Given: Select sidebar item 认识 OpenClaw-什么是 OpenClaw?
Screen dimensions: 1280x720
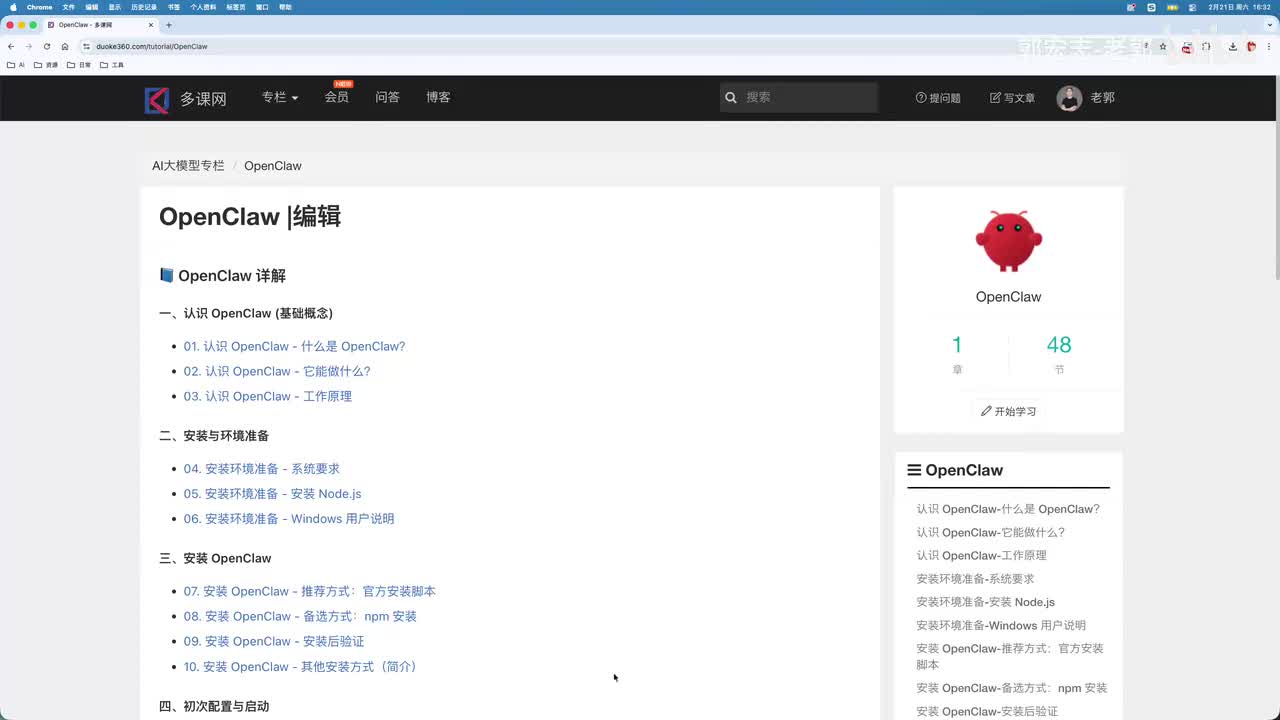Looking at the screenshot, I should point(1008,509).
